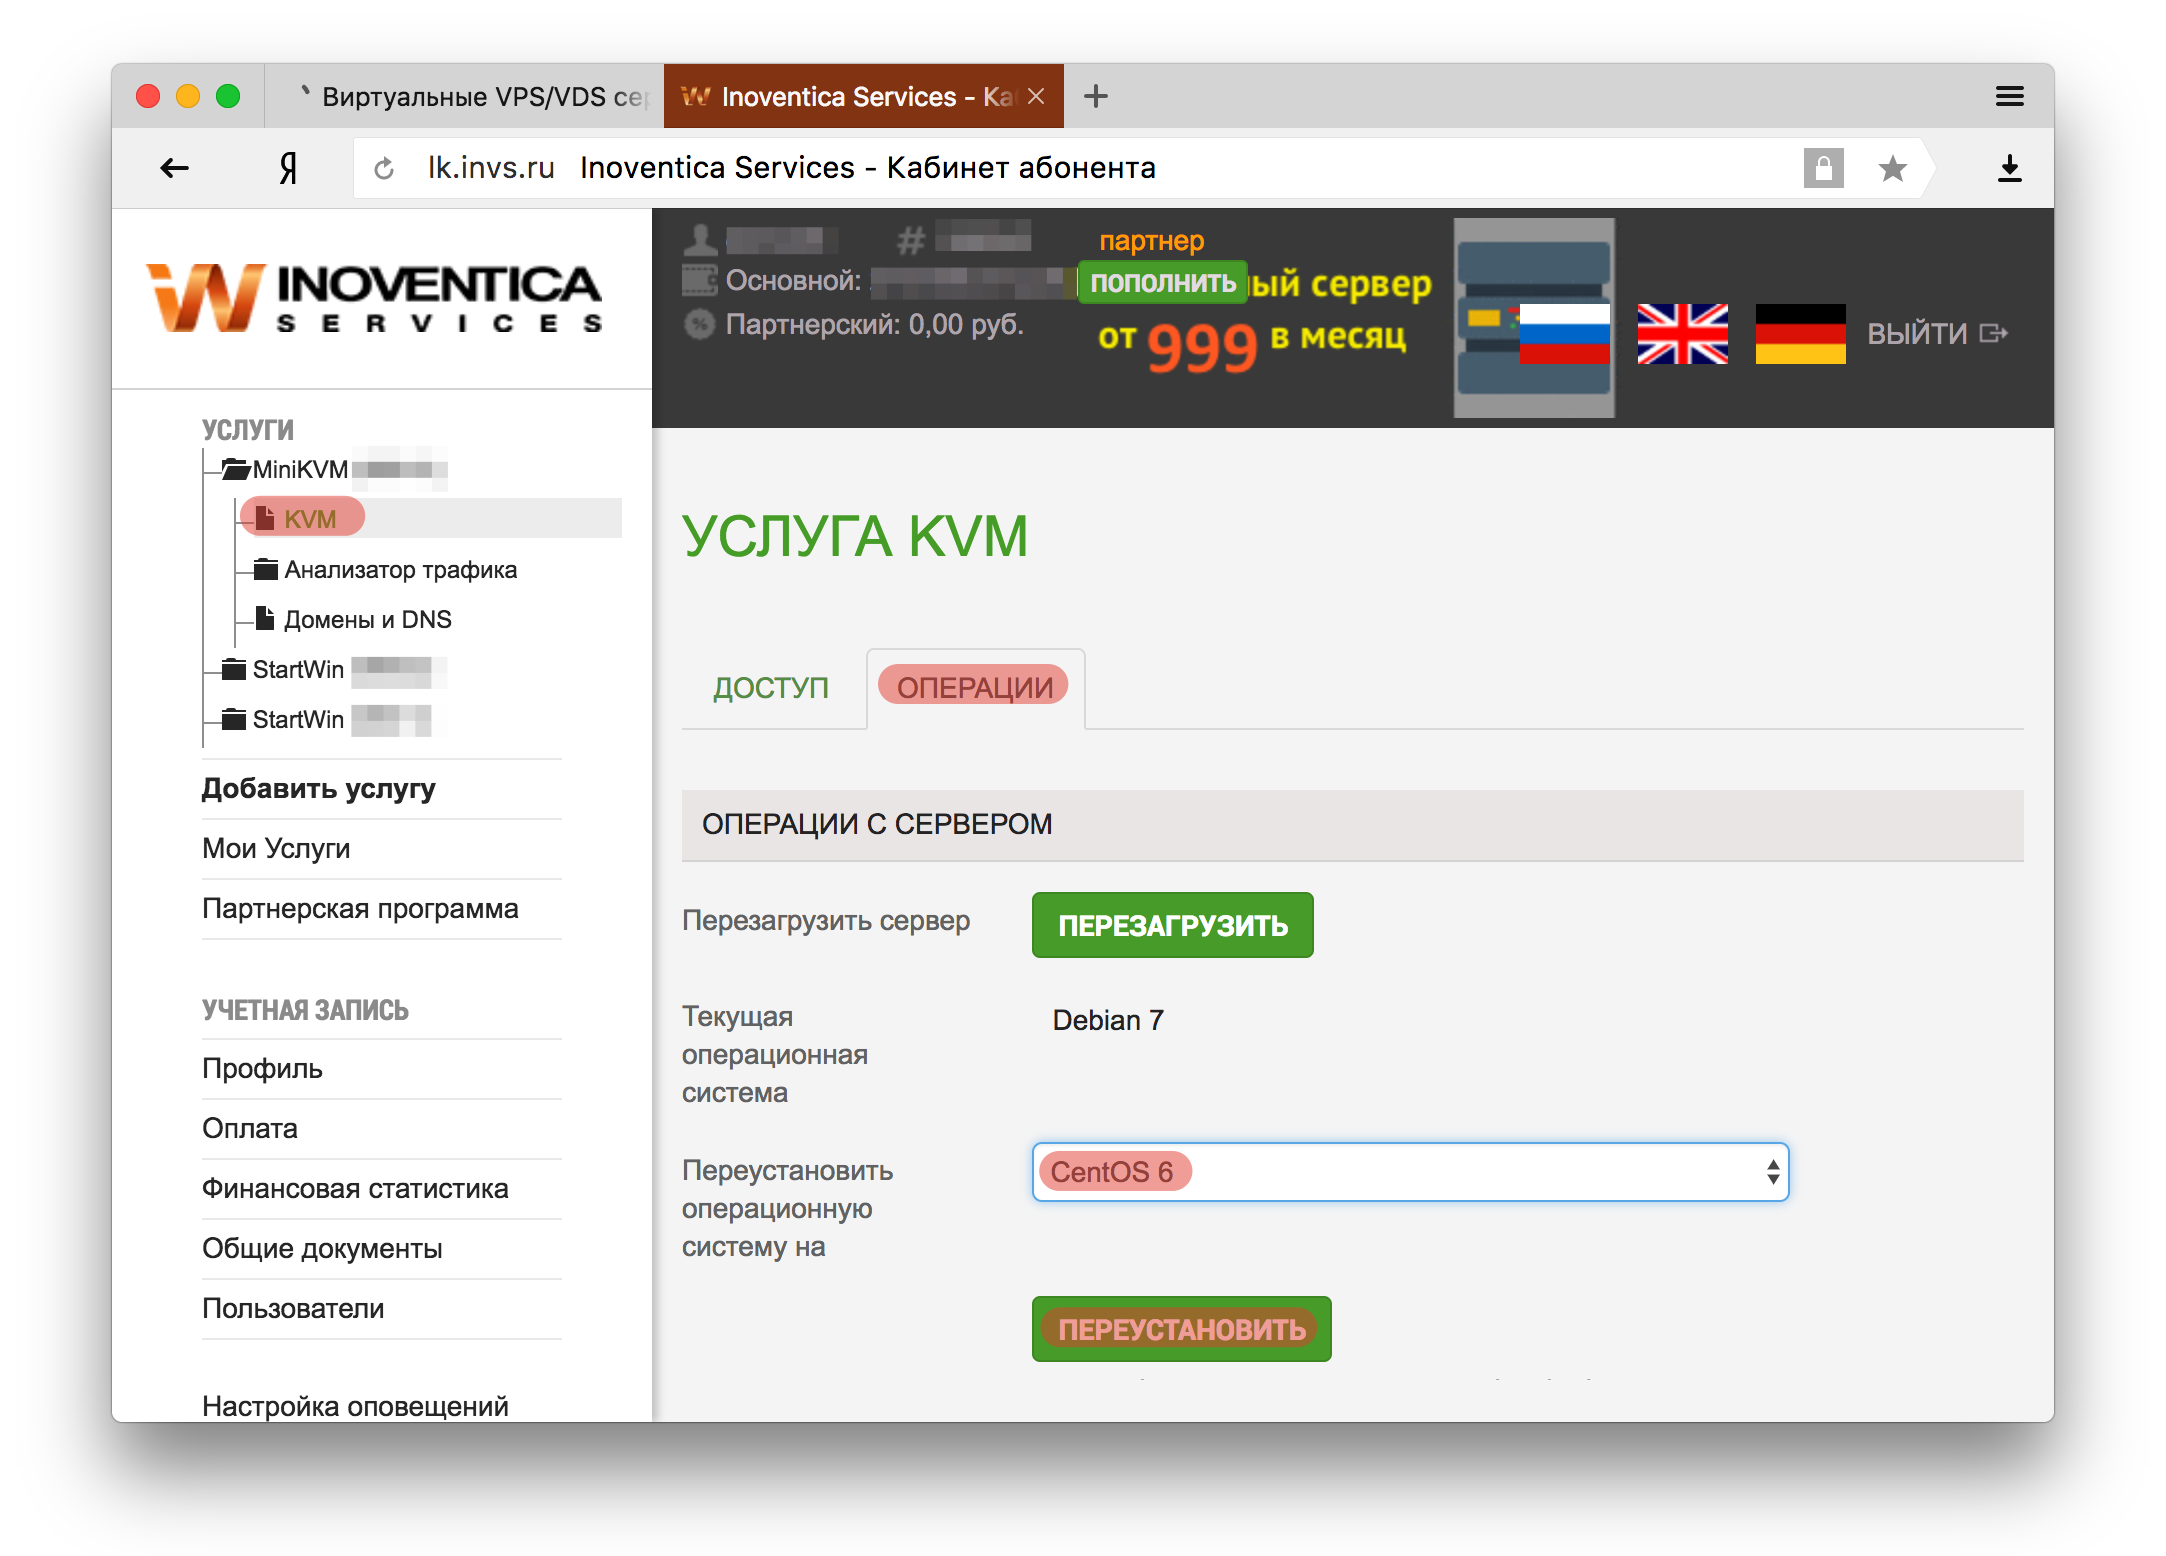Viewport: 2166px width, 1556px height.
Task: Click the percent icon beside Партнерский
Action: pos(700,324)
